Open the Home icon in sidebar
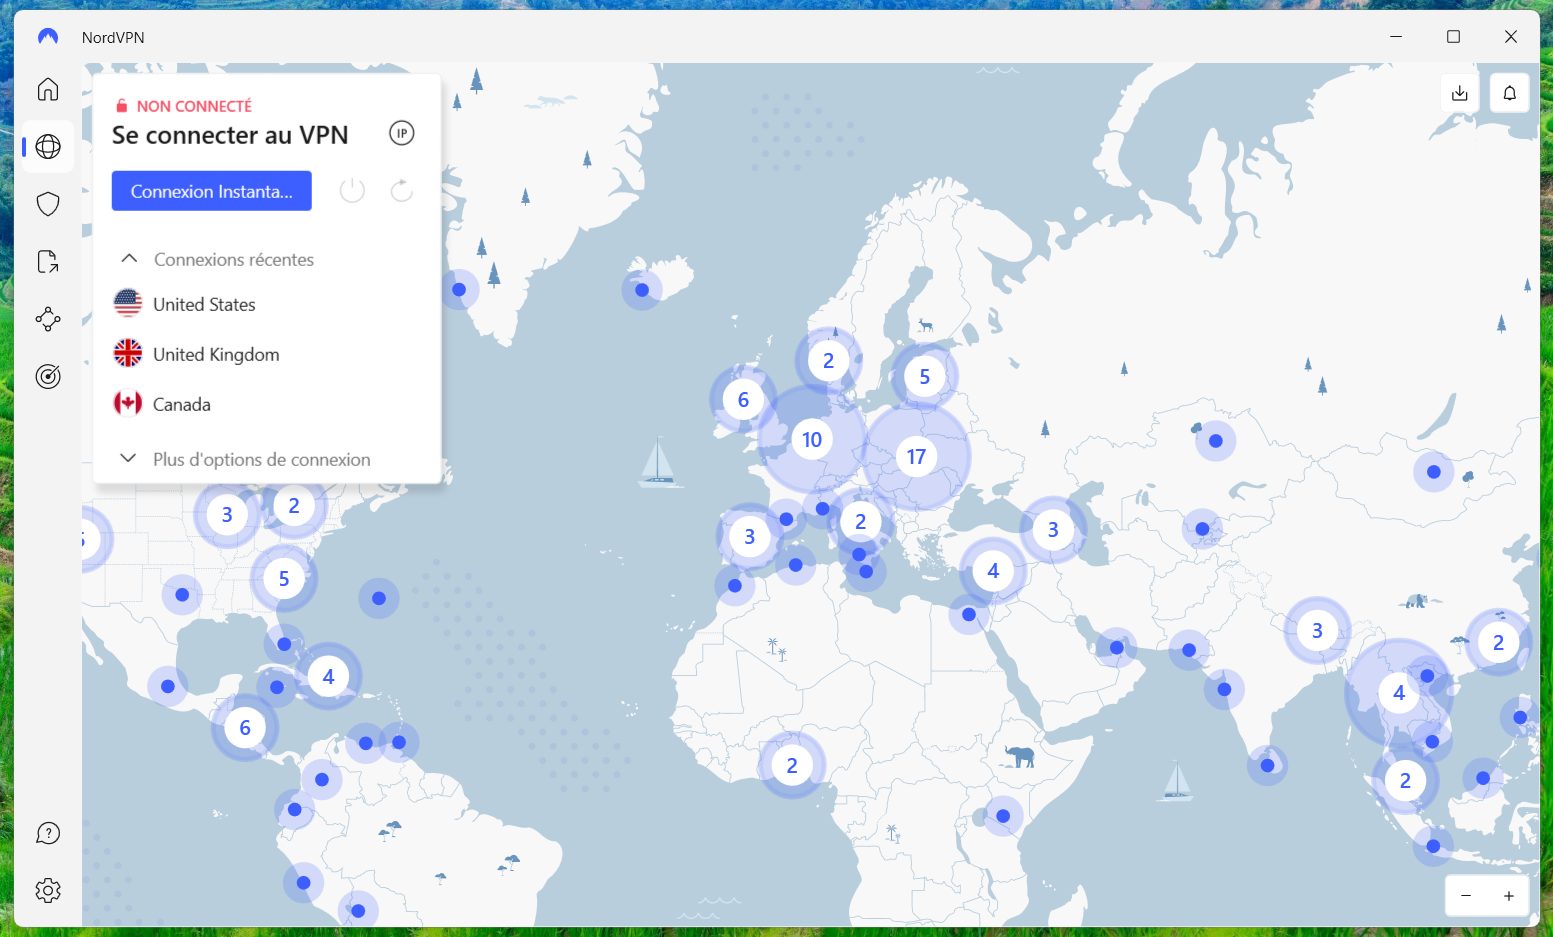This screenshot has width=1553, height=937. click(x=48, y=89)
